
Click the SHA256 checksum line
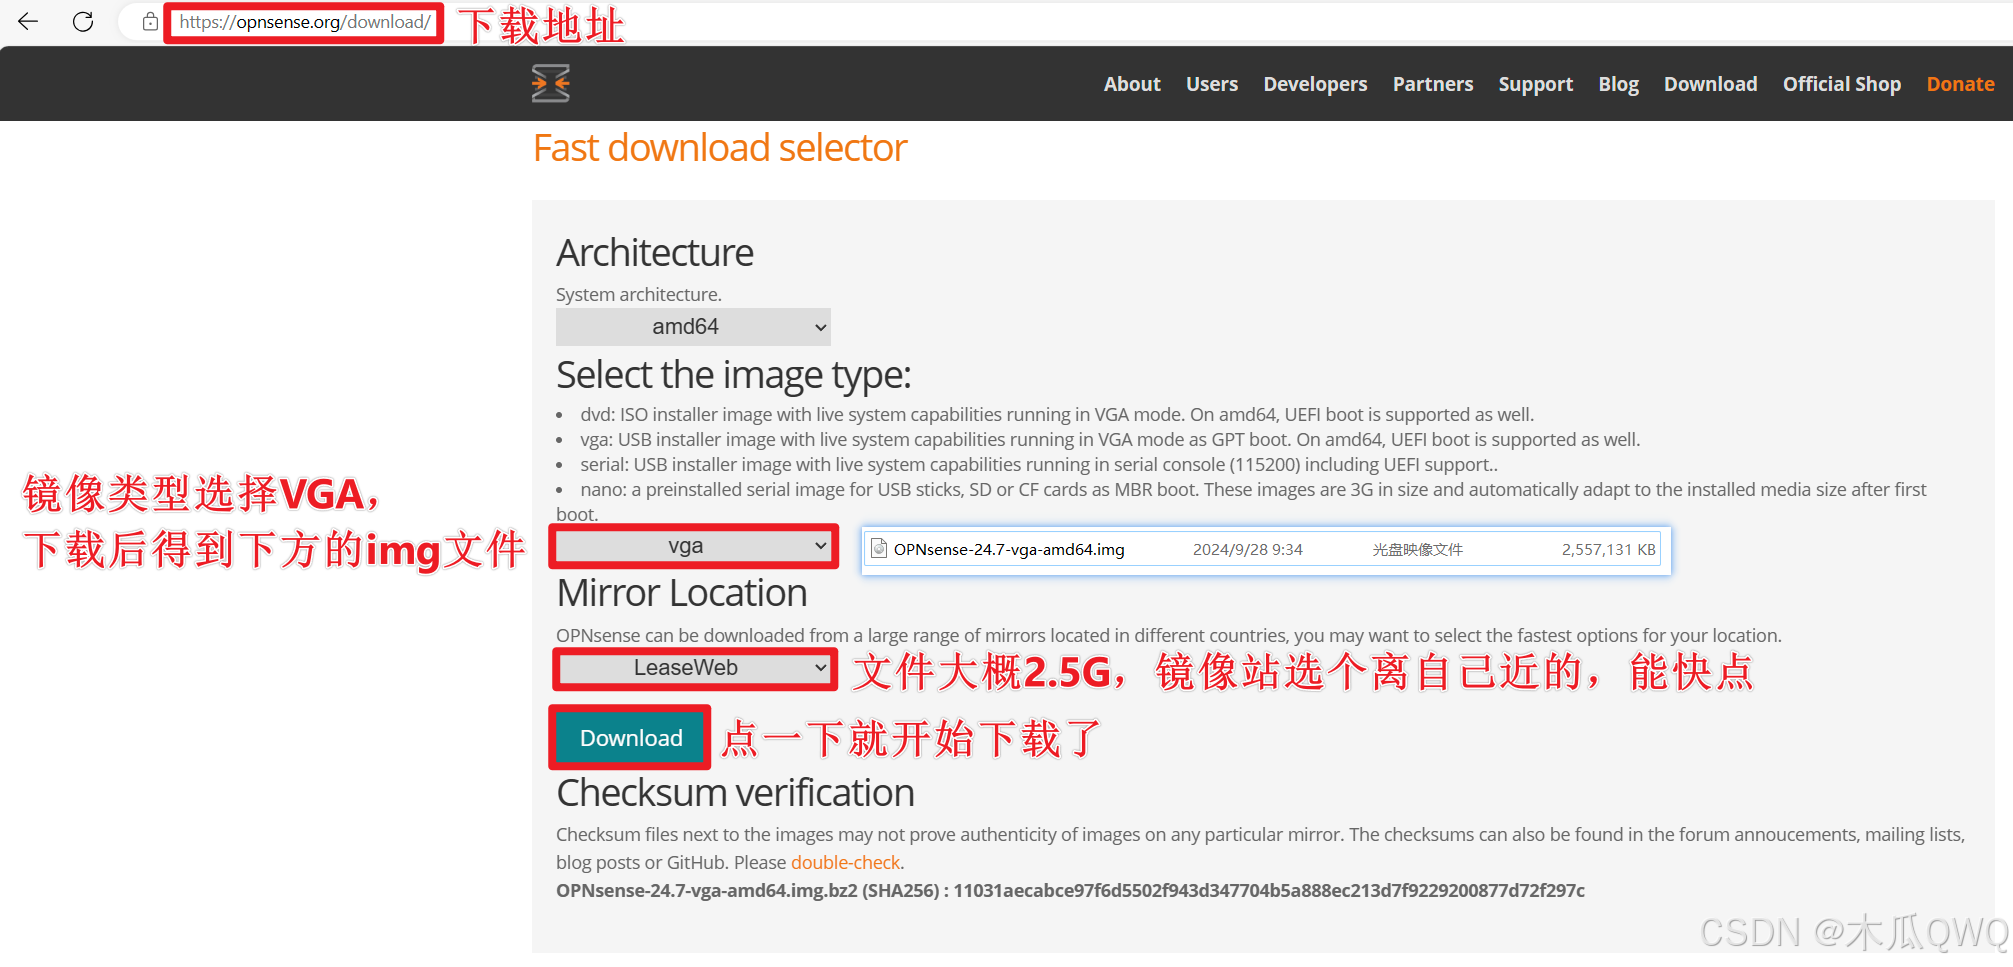pyautogui.click(x=1070, y=890)
